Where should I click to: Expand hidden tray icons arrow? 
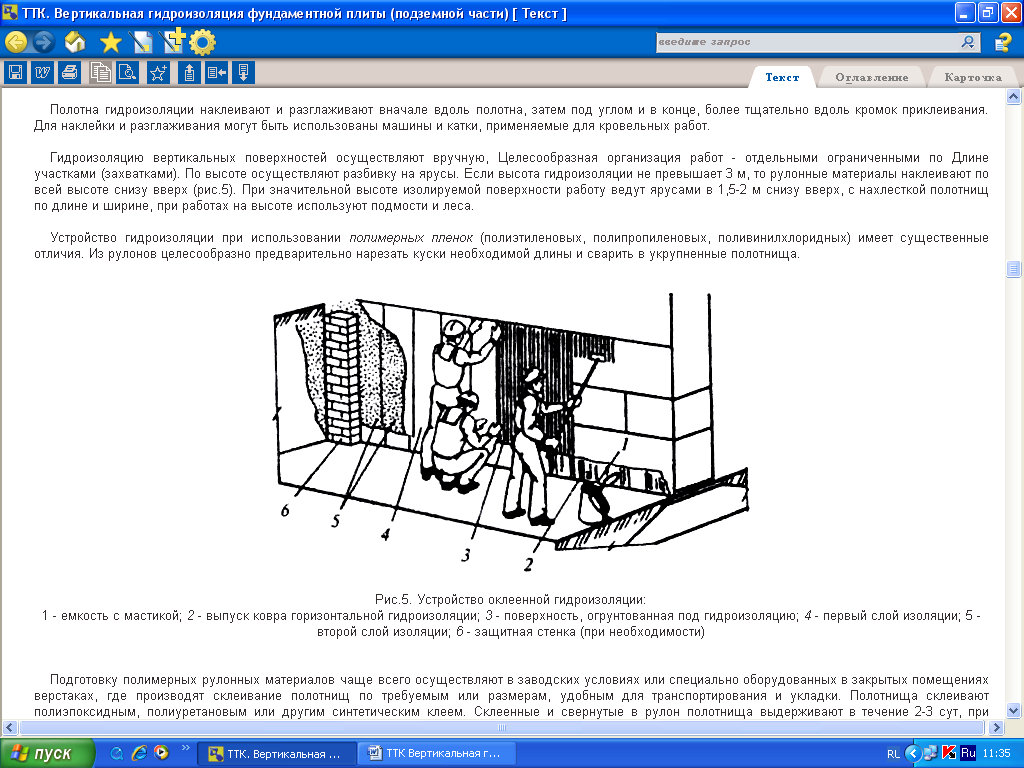[912, 754]
